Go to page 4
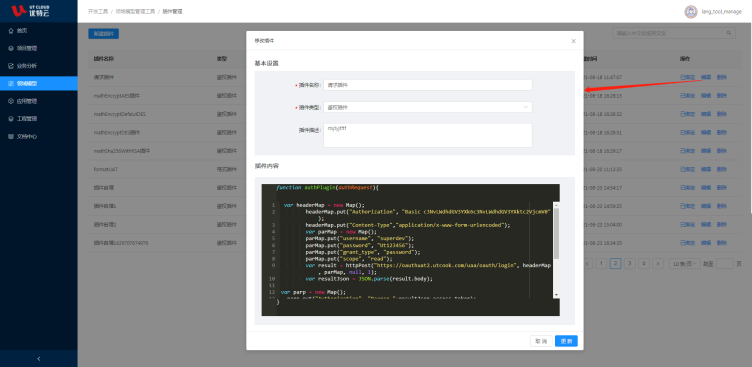 [644, 263]
